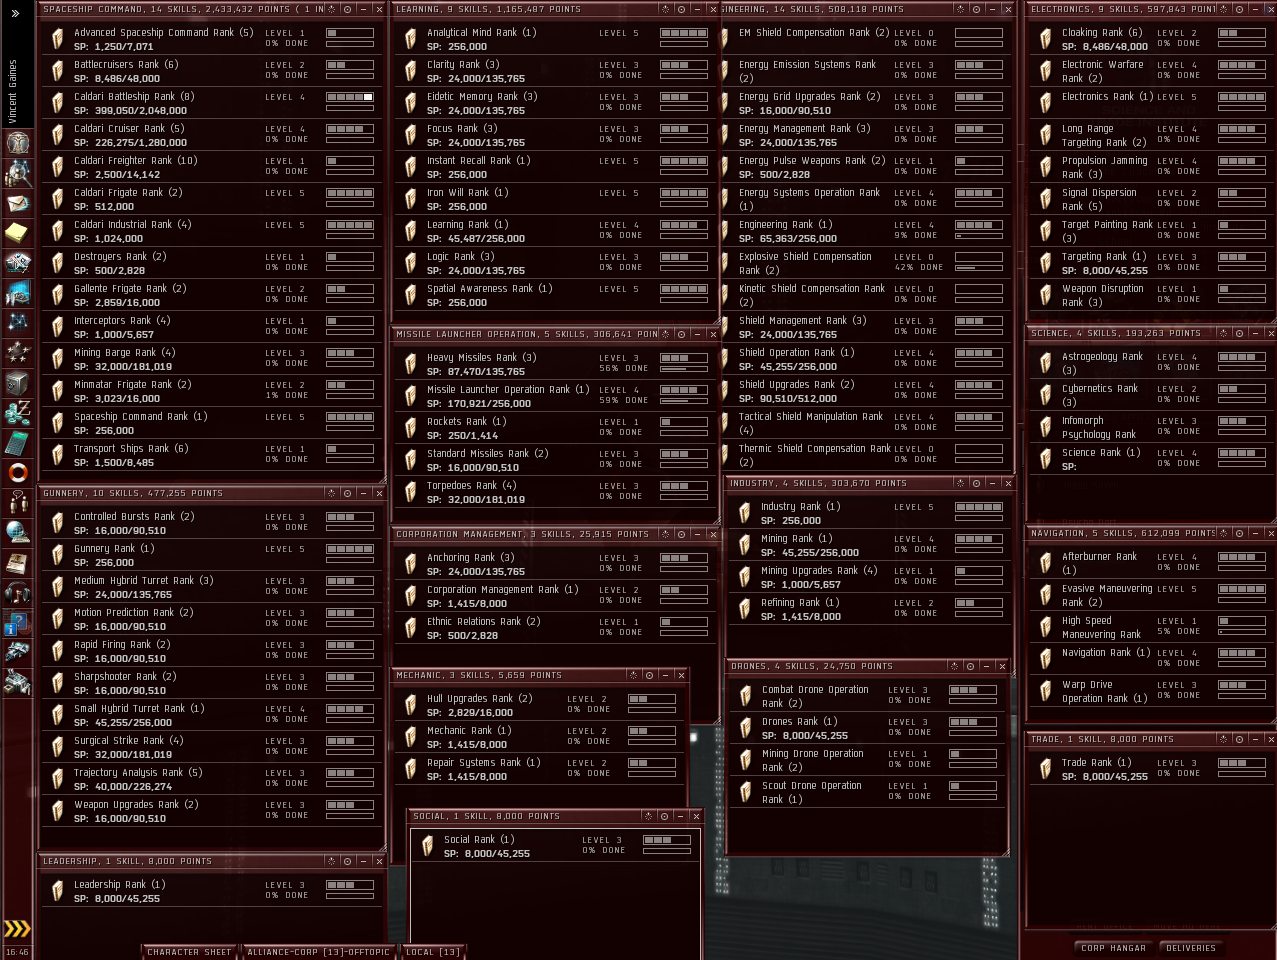Click the skill book icon for Gunnery
The image size is (1277, 960).
point(58,555)
